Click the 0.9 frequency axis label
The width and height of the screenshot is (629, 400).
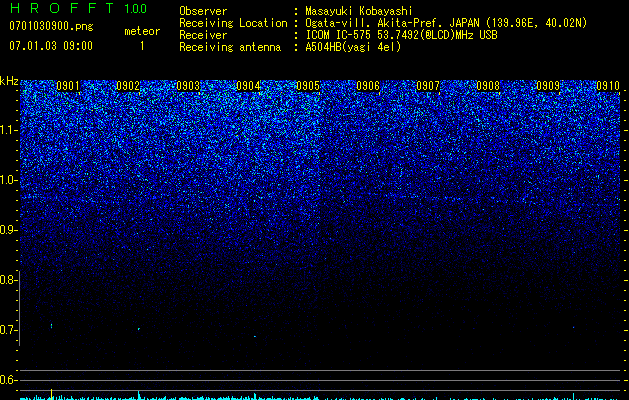coord(8,230)
